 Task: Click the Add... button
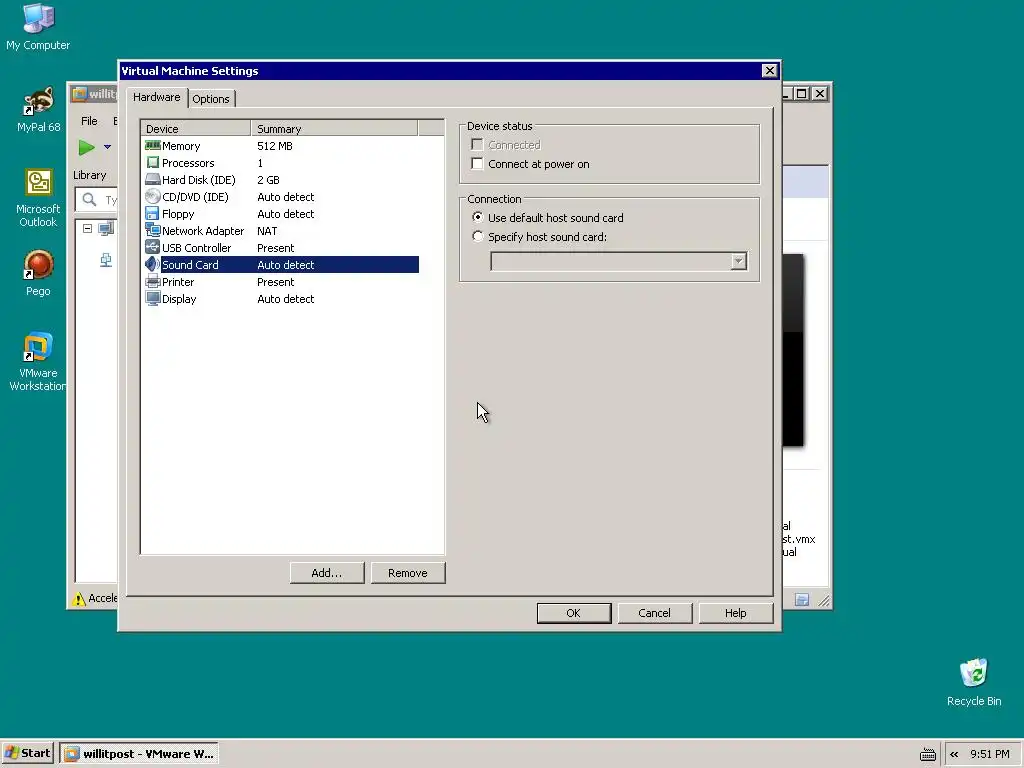click(327, 573)
